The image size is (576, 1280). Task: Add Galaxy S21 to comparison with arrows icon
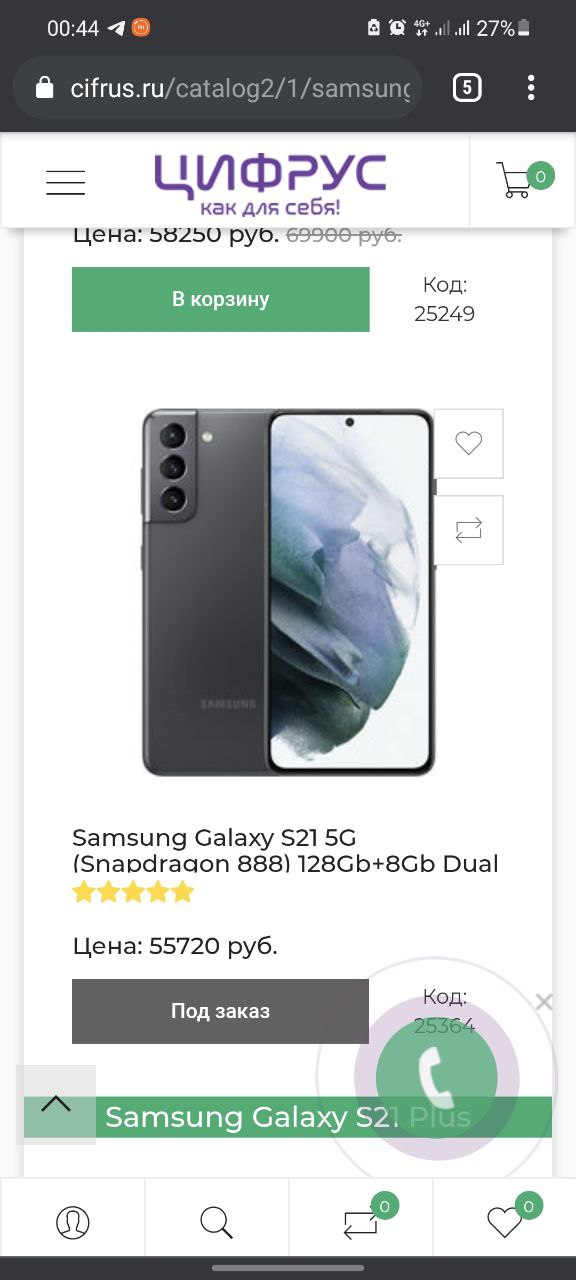[x=469, y=530]
